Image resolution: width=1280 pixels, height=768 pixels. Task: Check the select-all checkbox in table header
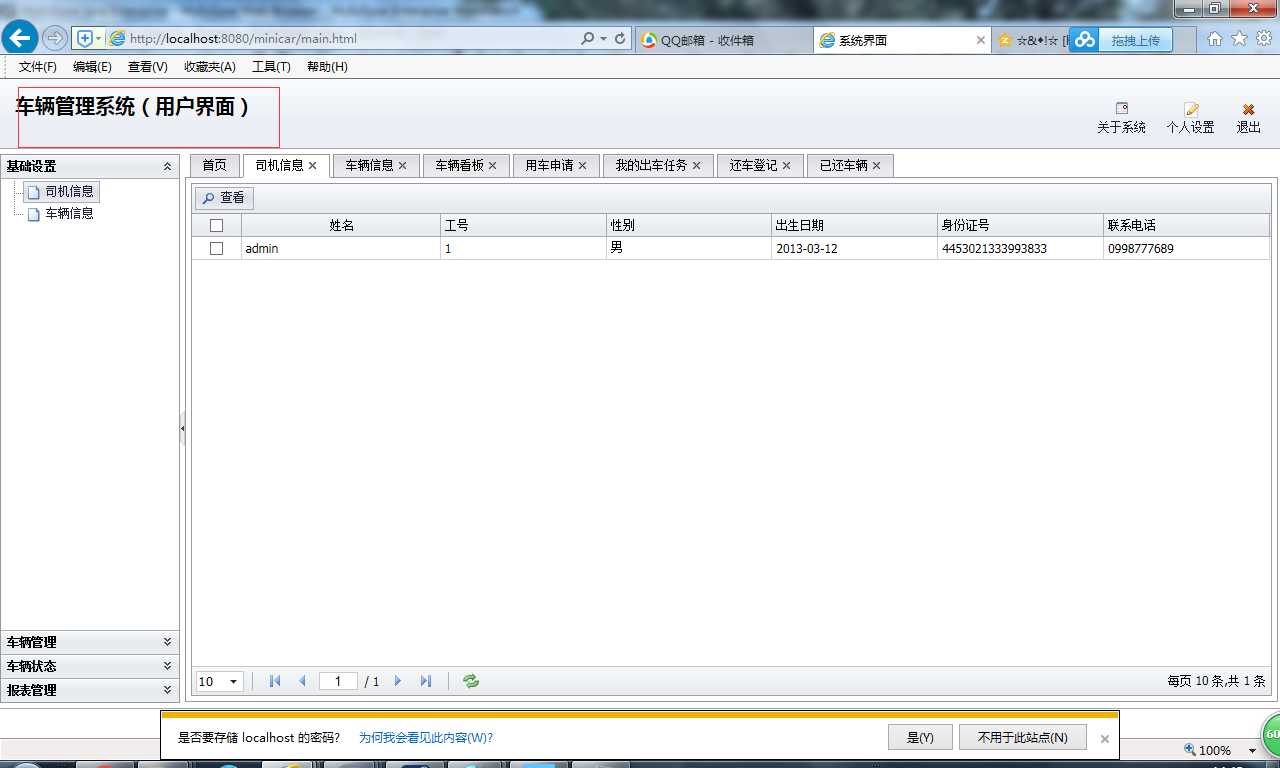click(215, 224)
